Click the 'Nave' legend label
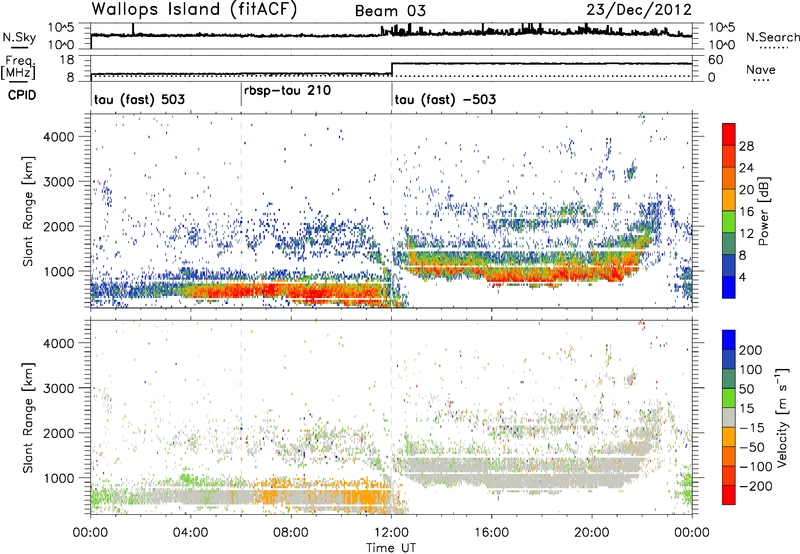 (760, 69)
